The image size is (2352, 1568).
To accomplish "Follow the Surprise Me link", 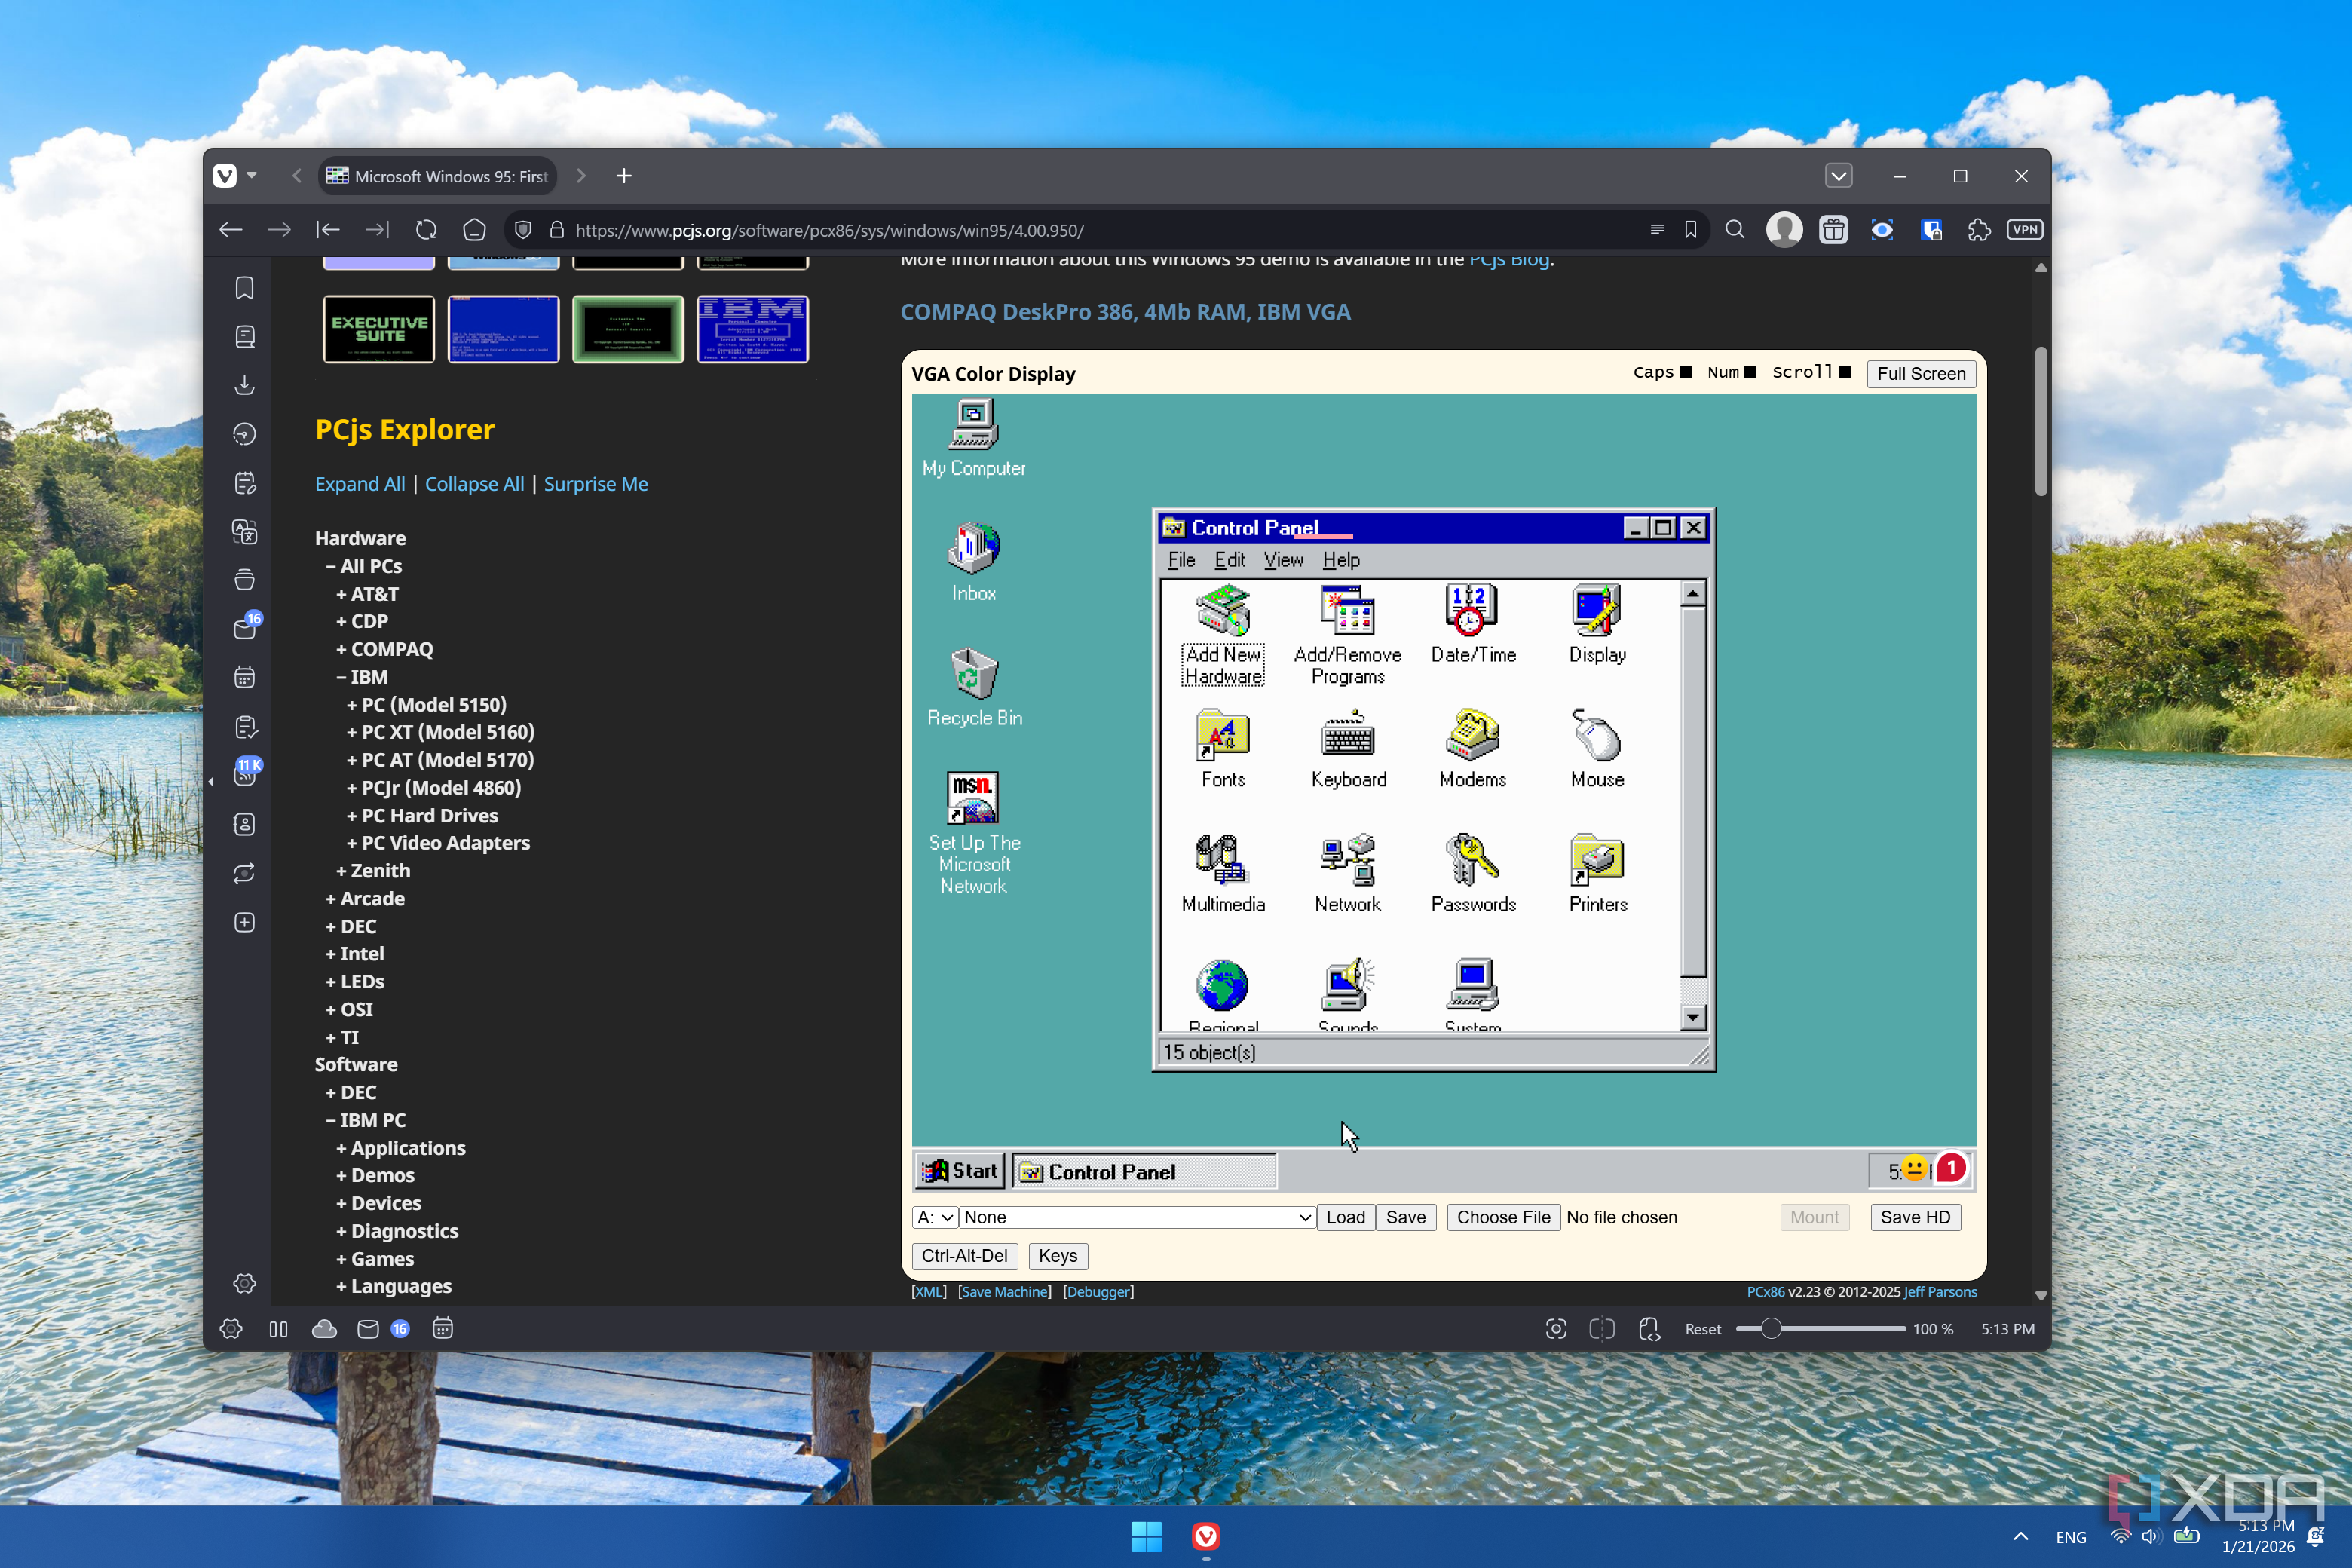I will pyautogui.click(x=596, y=484).
